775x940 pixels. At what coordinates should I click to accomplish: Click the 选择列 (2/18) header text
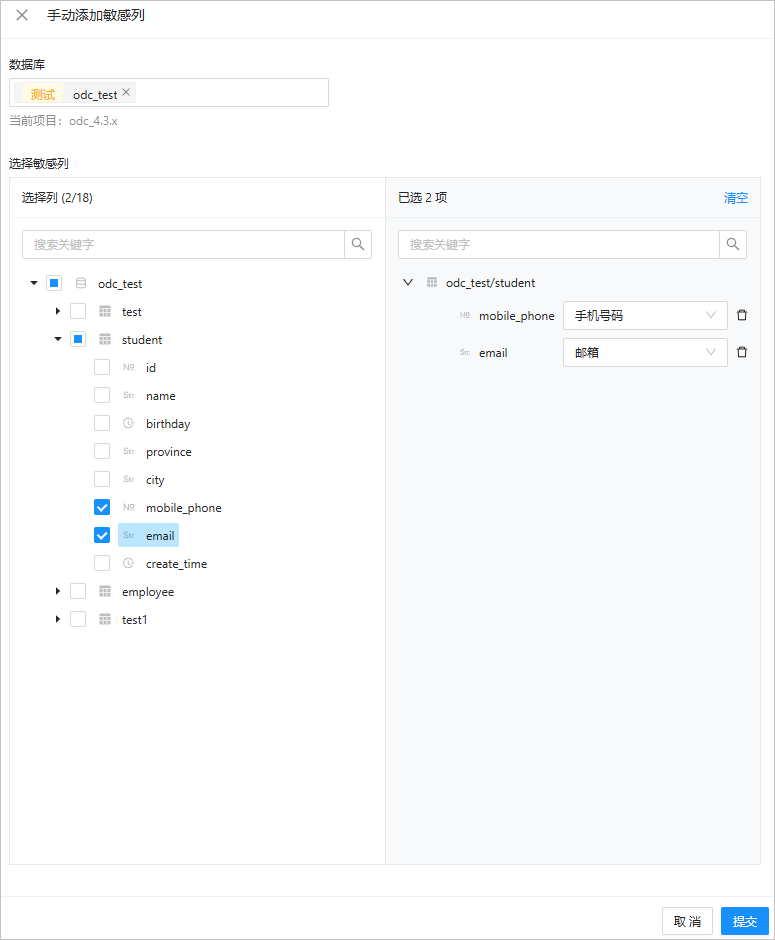pyautogui.click(x=57, y=198)
